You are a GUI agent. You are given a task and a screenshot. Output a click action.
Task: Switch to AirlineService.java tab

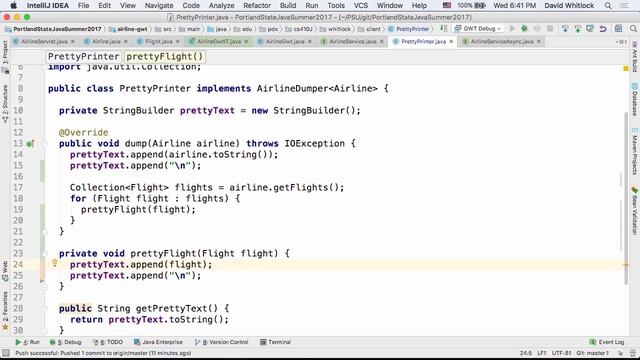point(353,42)
